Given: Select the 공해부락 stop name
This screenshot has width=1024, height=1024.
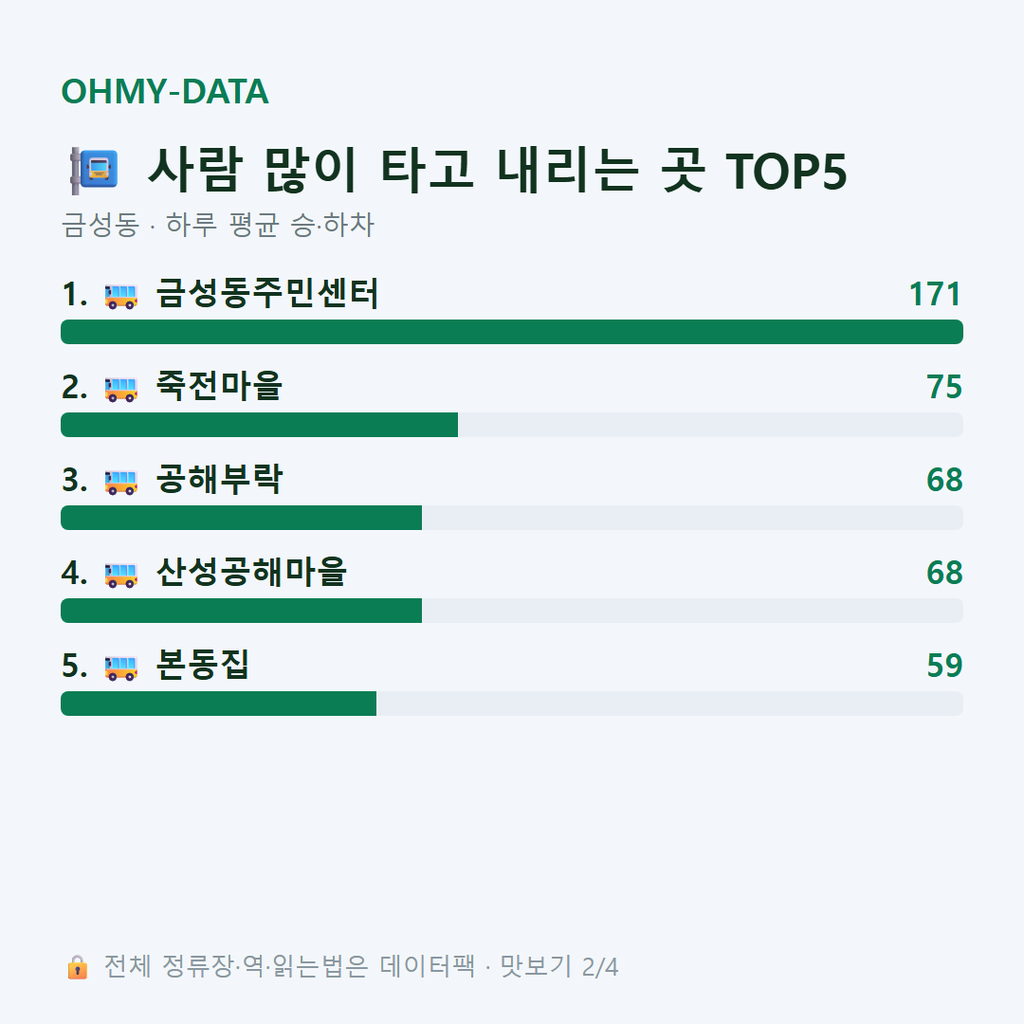Looking at the screenshot, I should click(x=219, y=479).
